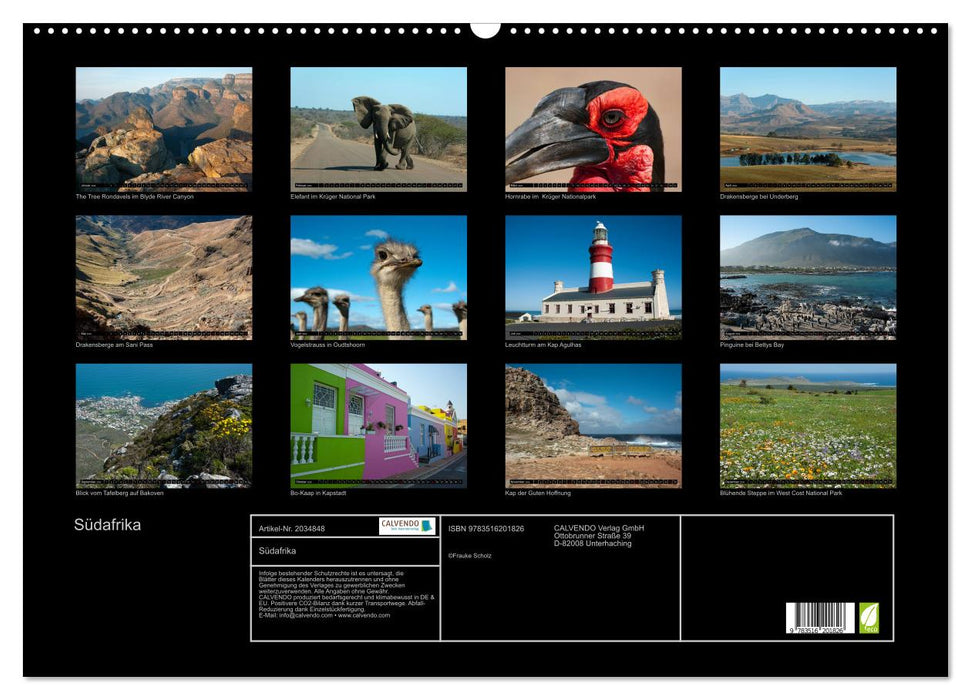Click the Artikel-Nr. 2034848 field
Screen dimensions: 971x700
point(291,528)
